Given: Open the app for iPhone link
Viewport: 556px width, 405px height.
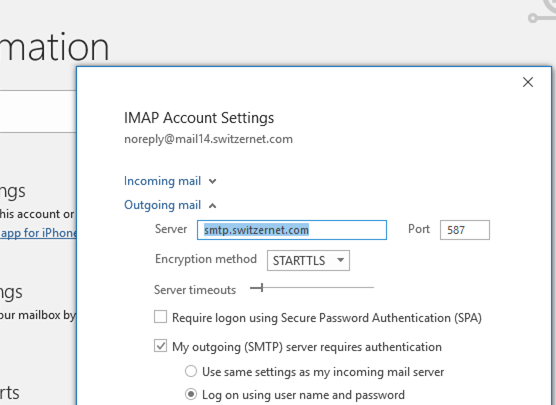Looking at the screenshot, I should point(38,233).
